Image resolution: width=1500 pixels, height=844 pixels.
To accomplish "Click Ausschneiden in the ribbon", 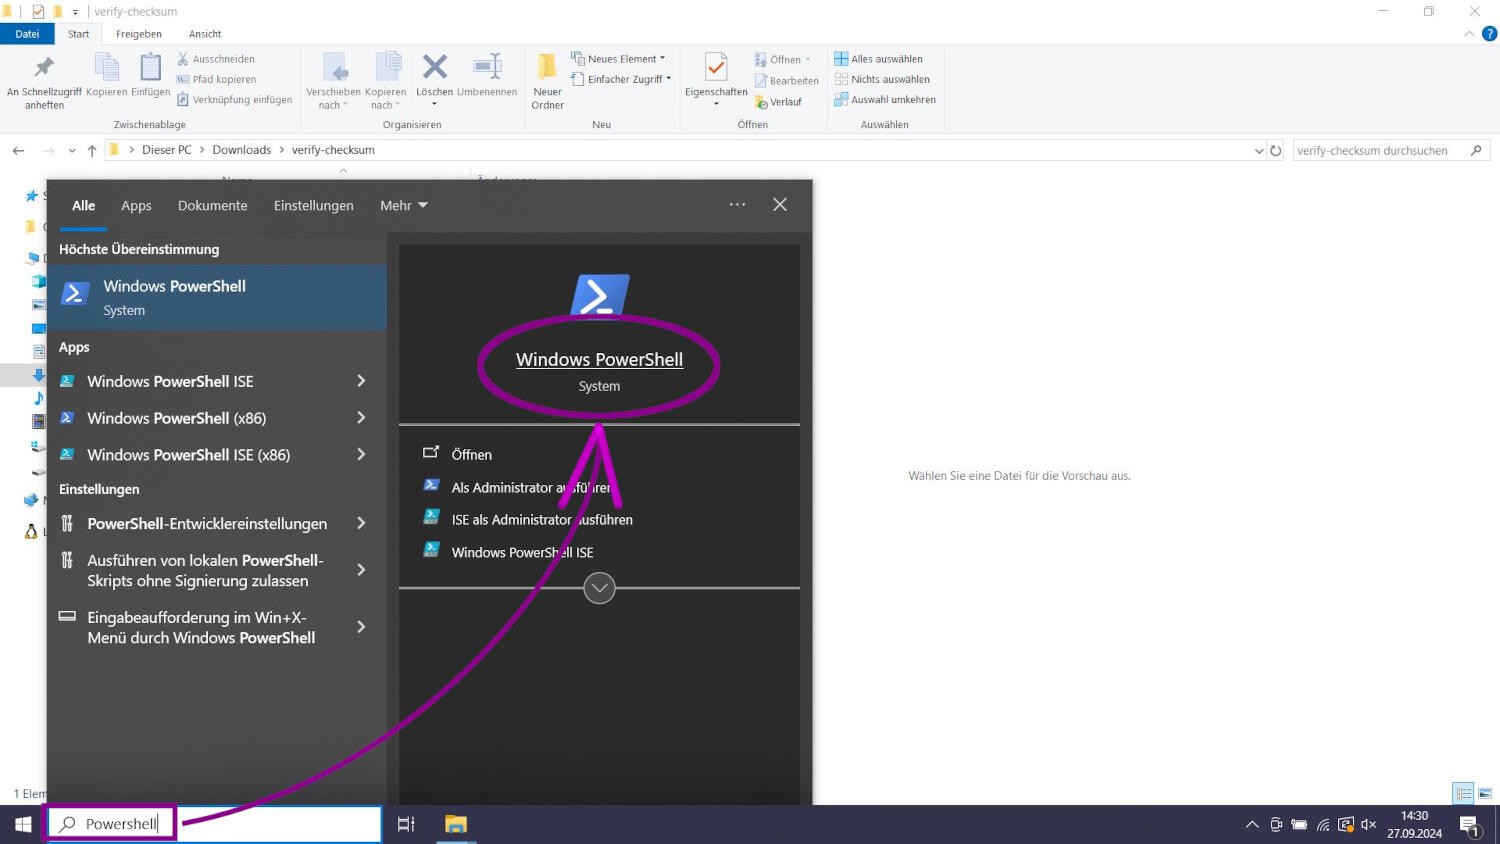I will coord(216,59).
